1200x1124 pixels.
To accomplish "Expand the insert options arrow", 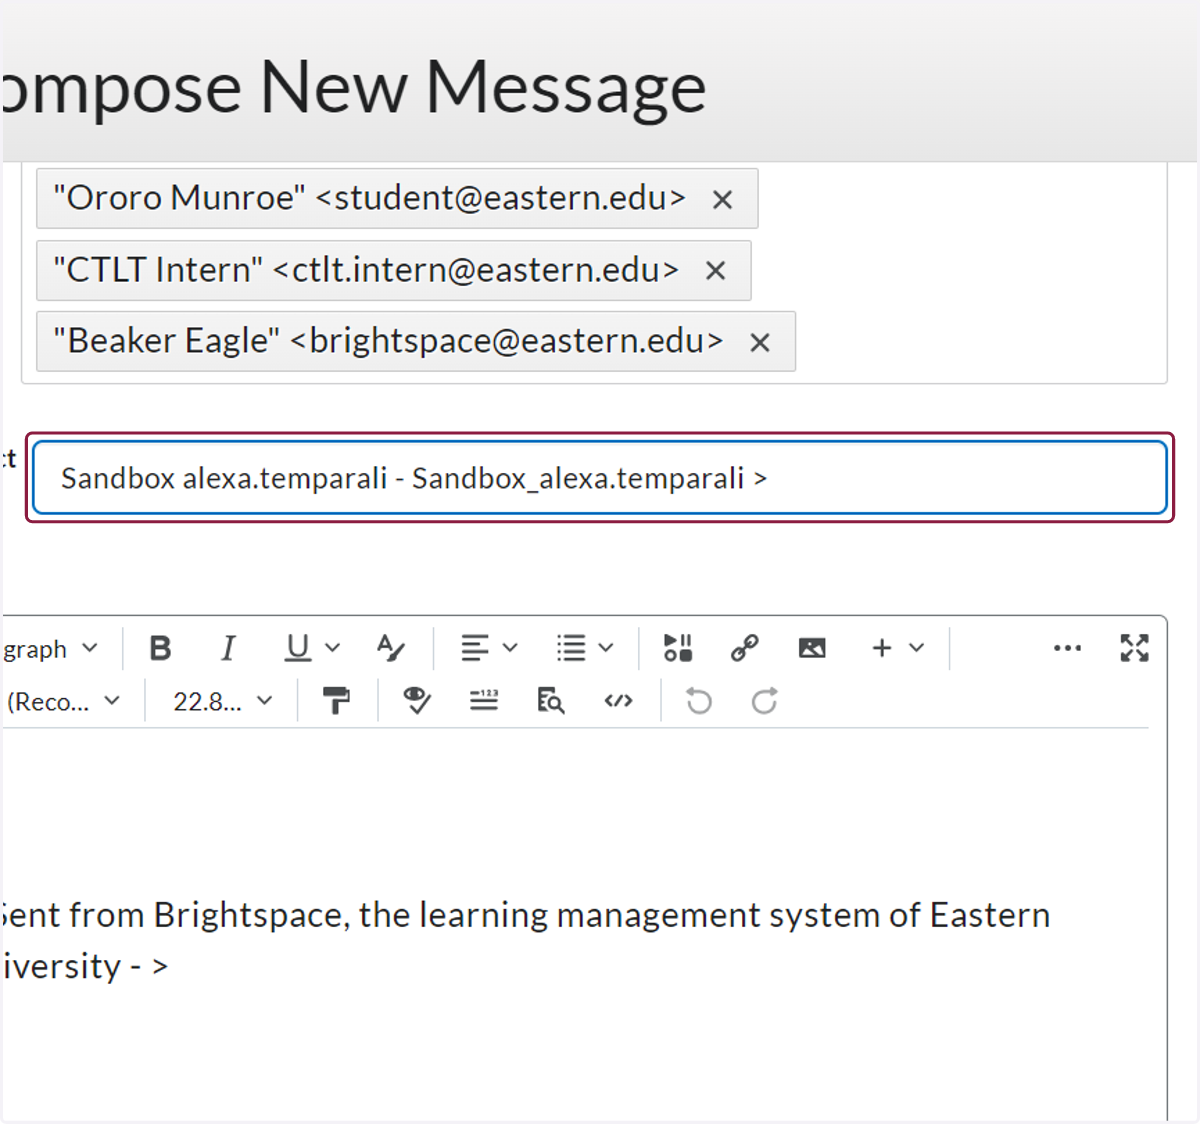I will pyautogui.click(x=917, y=648).
